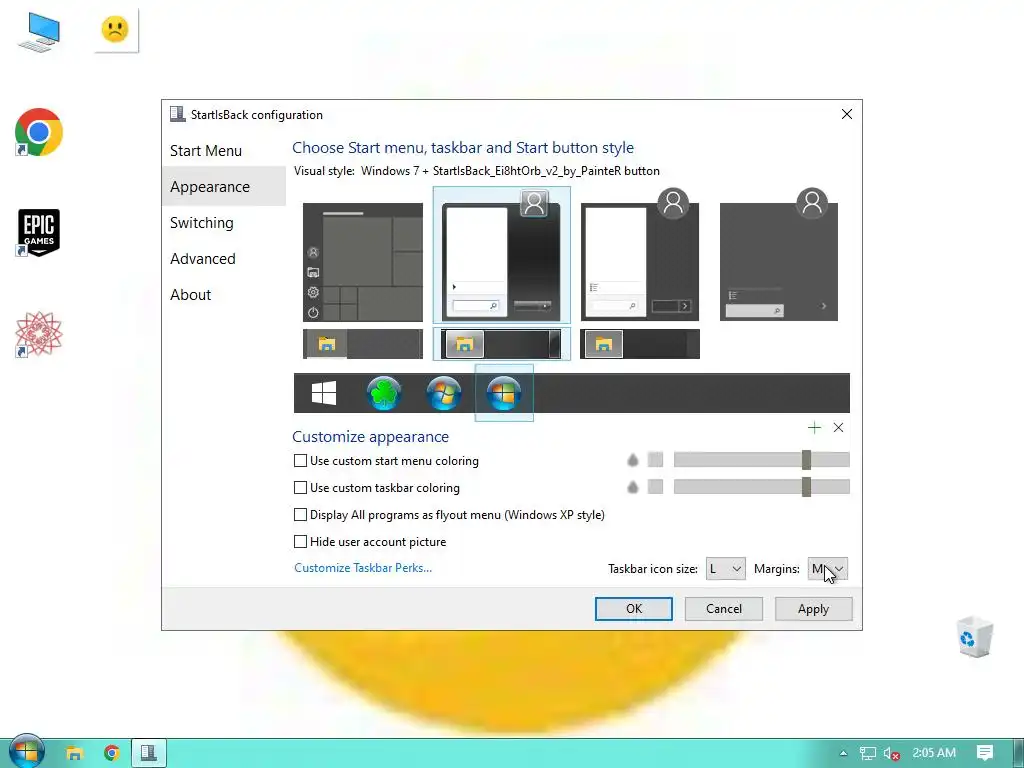1024x768 pixels.
Task: Pick taskbar color swatch
Action: 655,487
